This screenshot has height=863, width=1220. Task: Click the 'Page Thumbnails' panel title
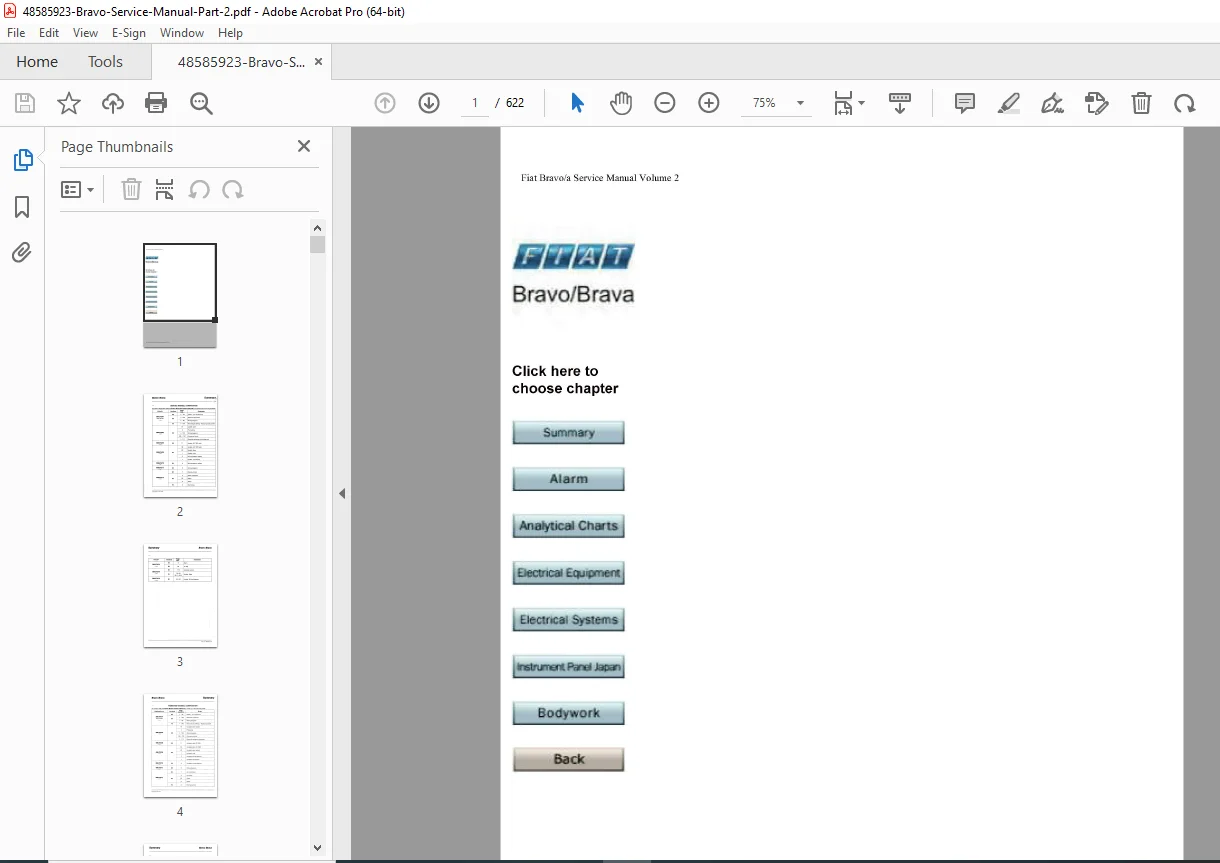(x=117, y=147)
